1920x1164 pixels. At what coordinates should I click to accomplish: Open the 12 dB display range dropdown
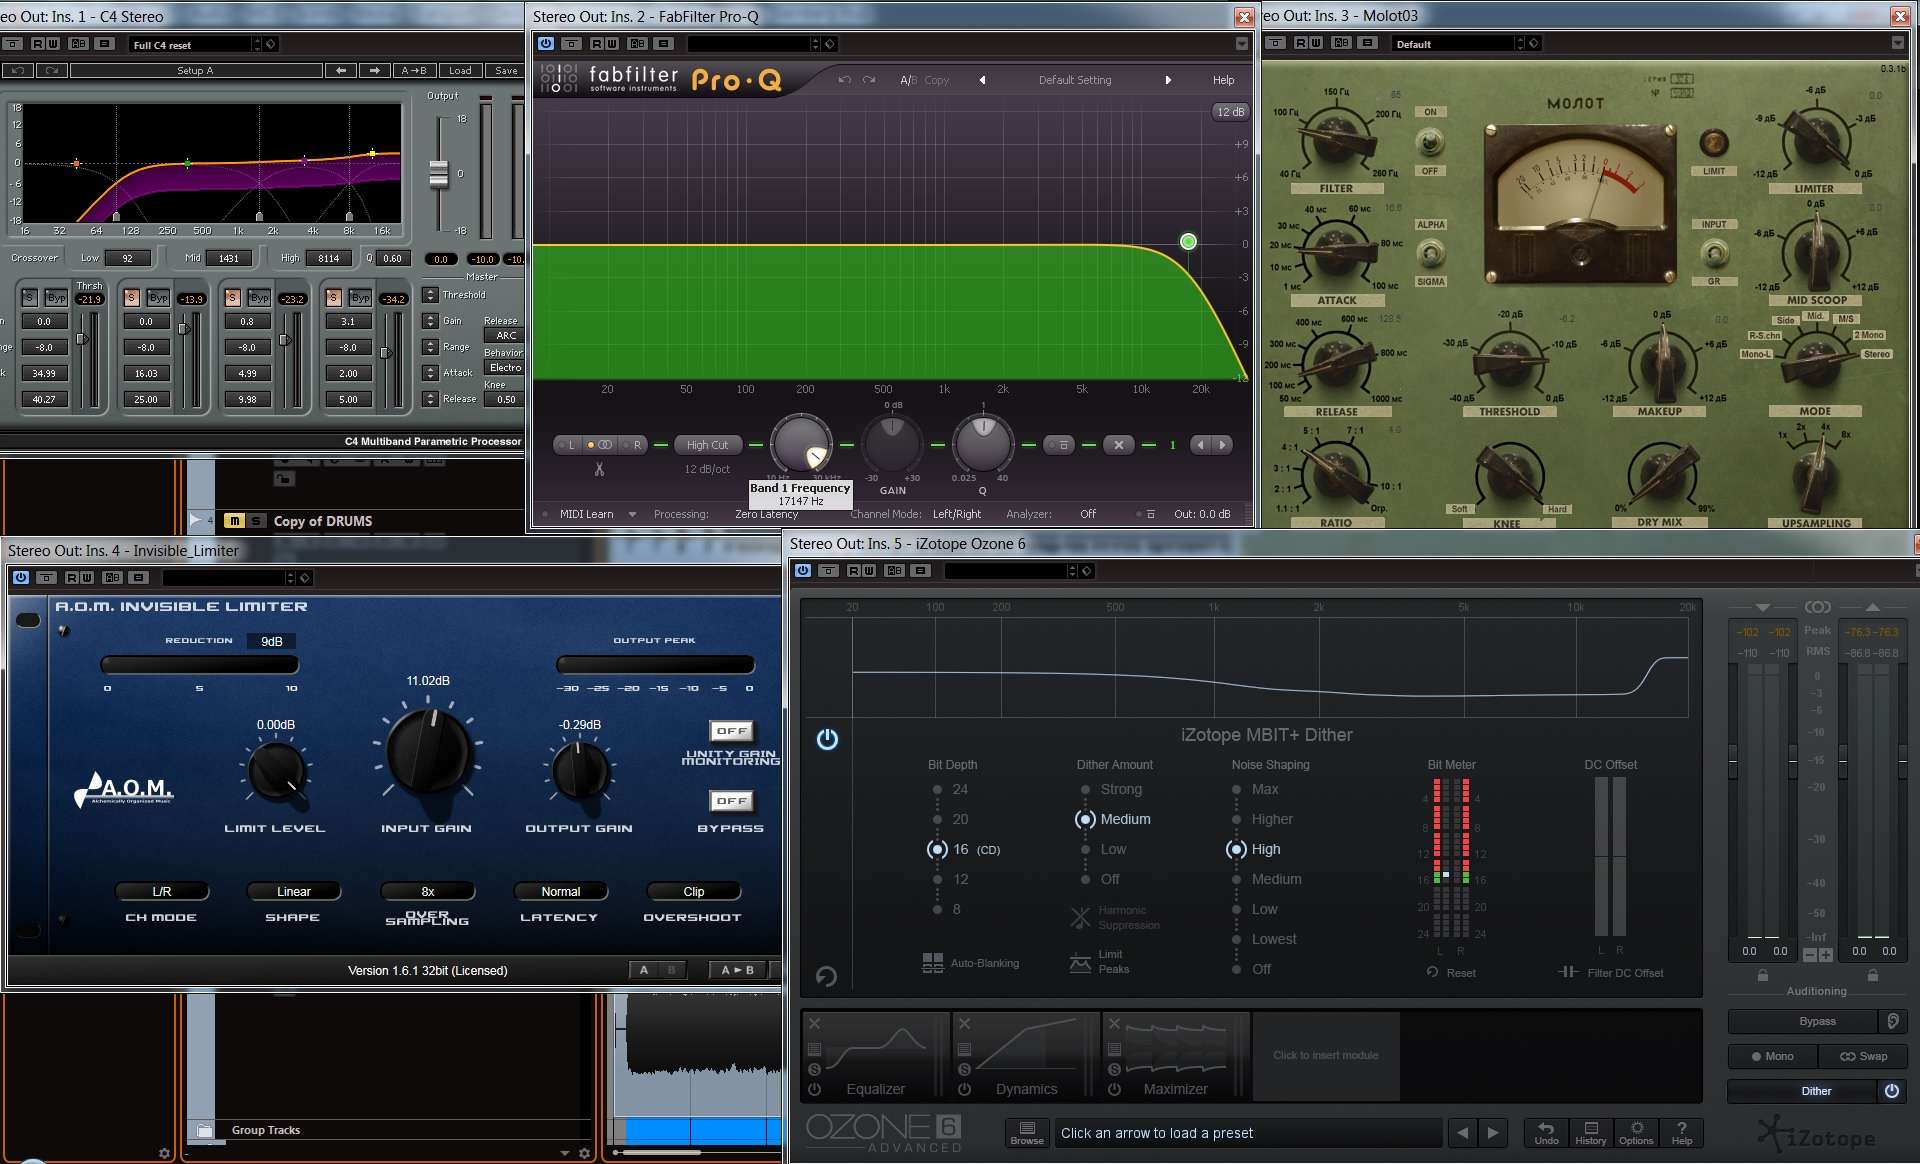point(1230,112)
